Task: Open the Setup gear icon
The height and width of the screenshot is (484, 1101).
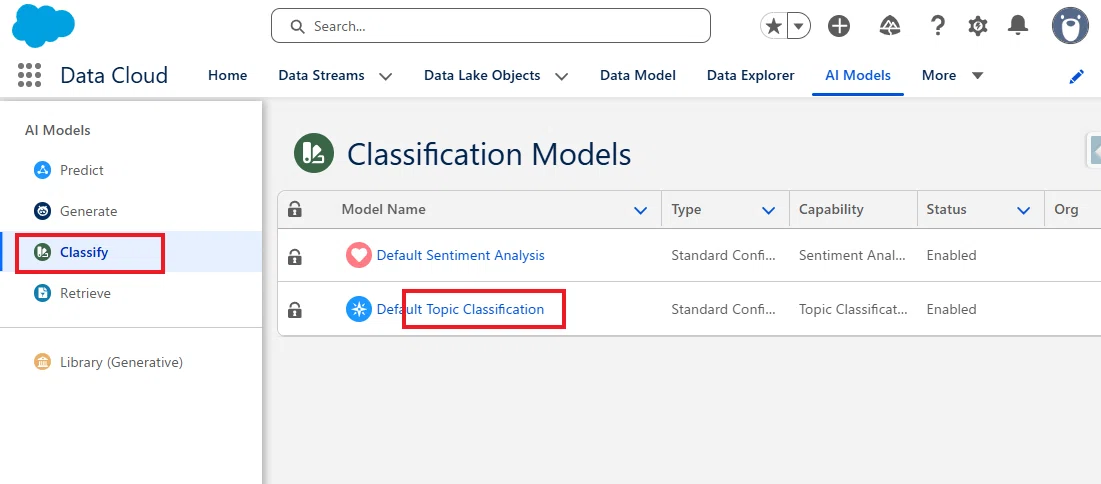Action: point(977,27)
